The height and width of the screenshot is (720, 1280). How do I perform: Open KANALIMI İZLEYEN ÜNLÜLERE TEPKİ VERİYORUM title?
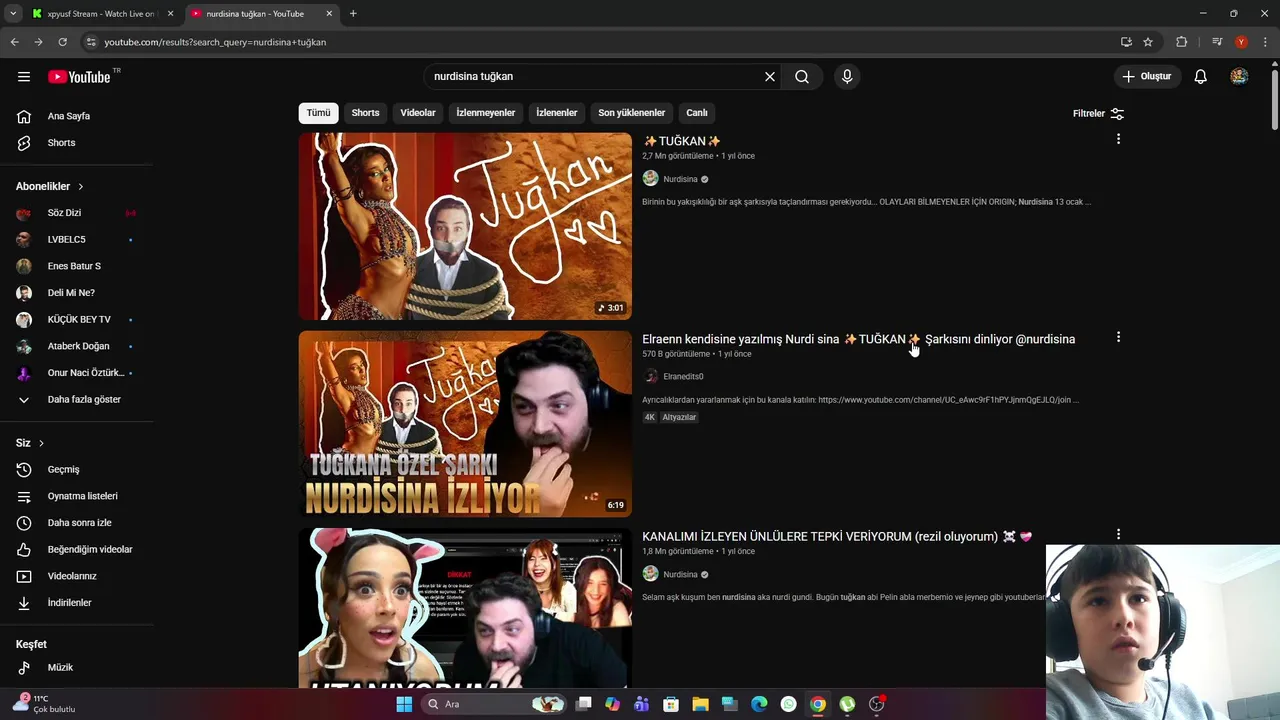[837, 537]
